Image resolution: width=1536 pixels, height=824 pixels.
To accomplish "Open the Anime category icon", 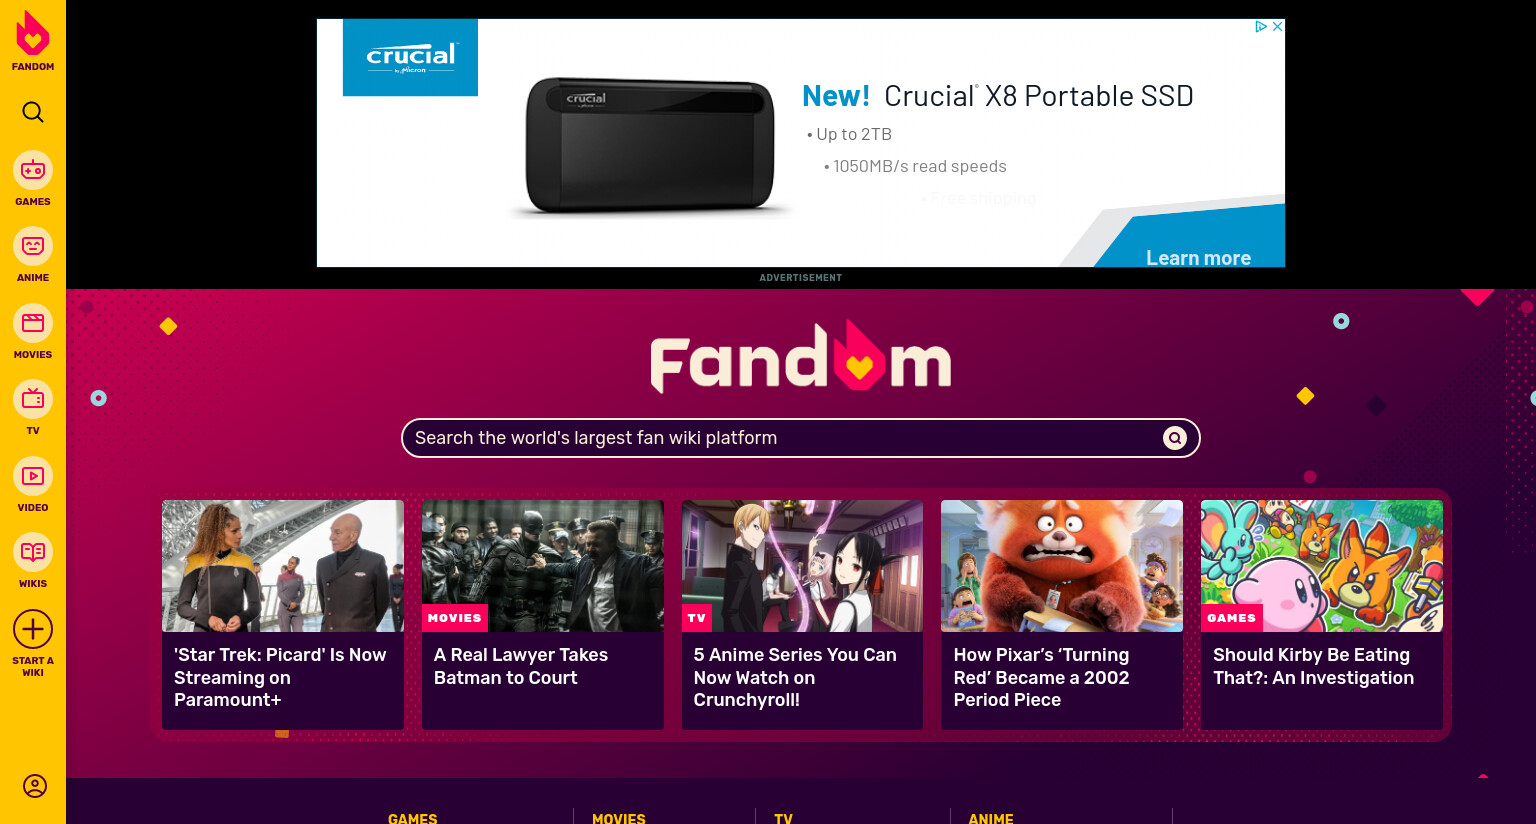I will coord(33,246).
